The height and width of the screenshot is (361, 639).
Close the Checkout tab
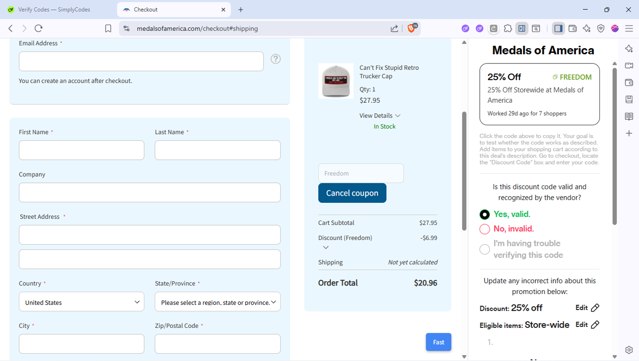pos(223,9)
